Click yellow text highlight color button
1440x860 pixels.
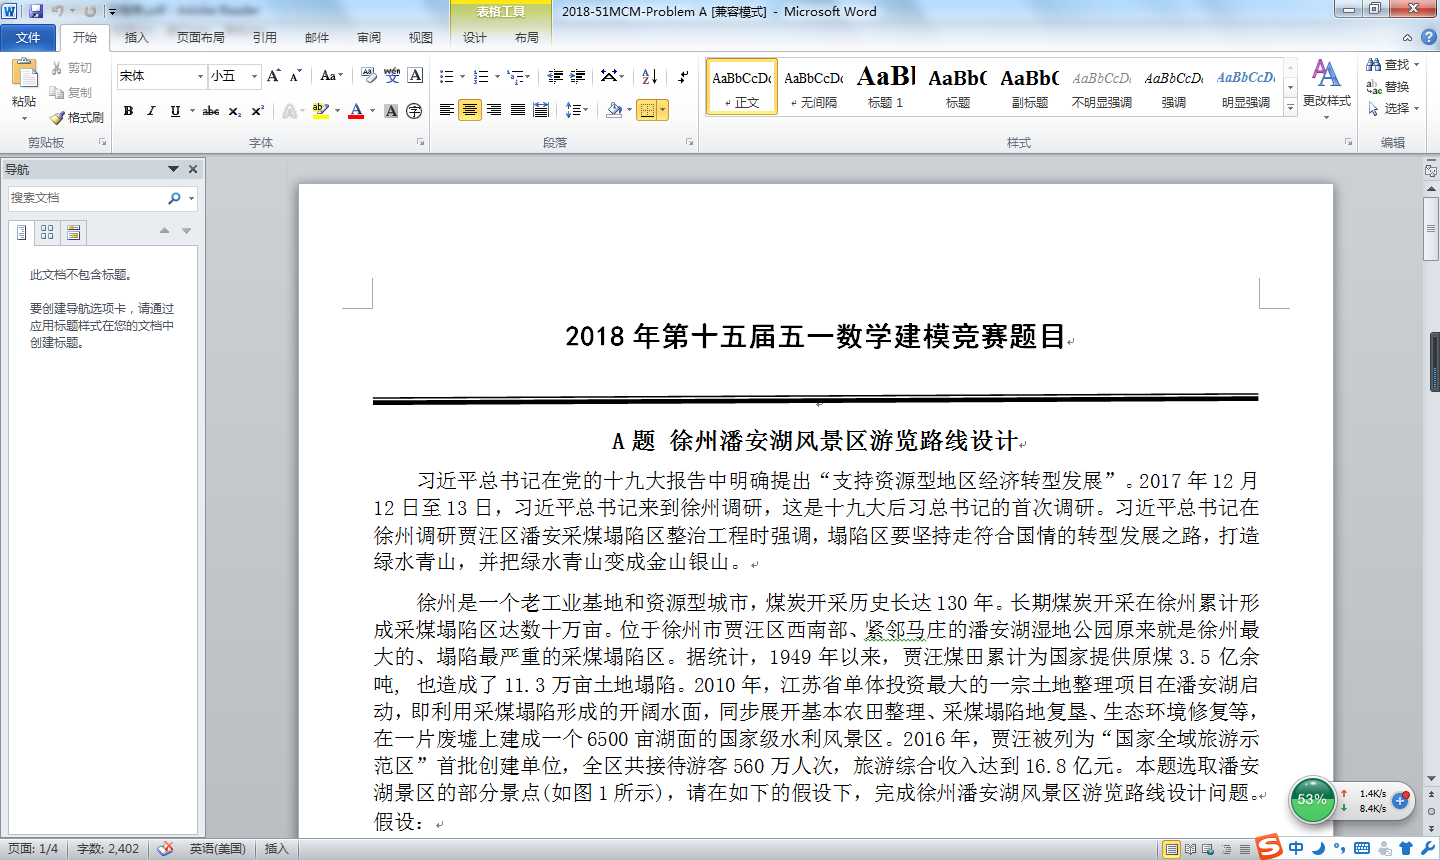(320, 111)
